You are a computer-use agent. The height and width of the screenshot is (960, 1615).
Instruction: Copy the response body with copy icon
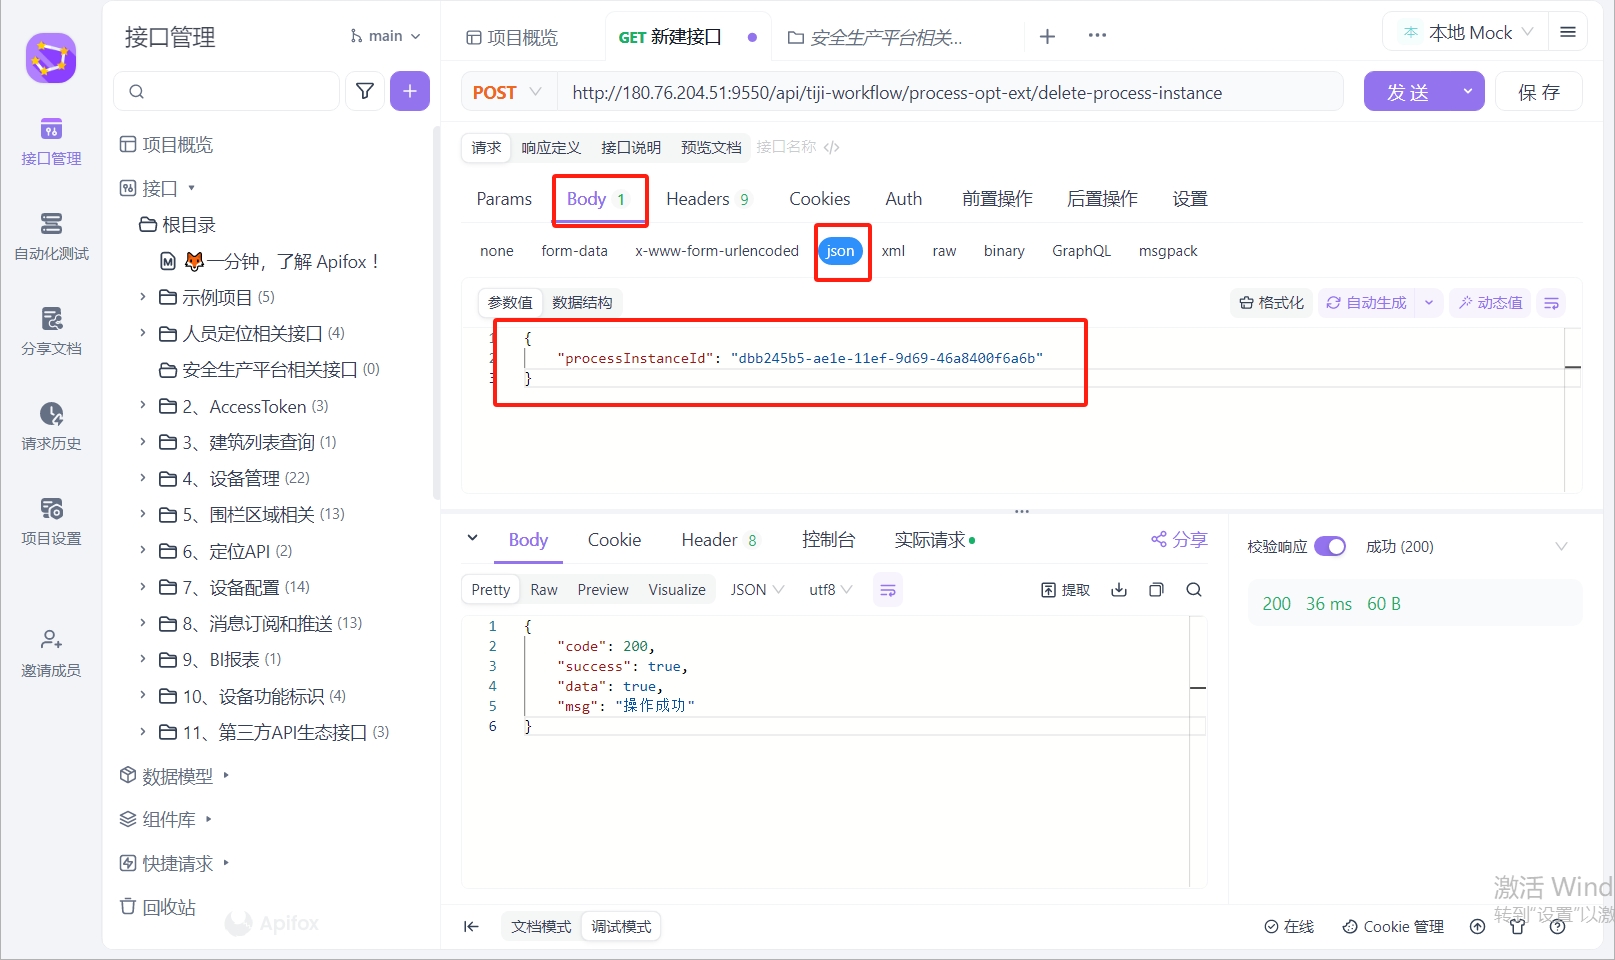point(1156,590)
